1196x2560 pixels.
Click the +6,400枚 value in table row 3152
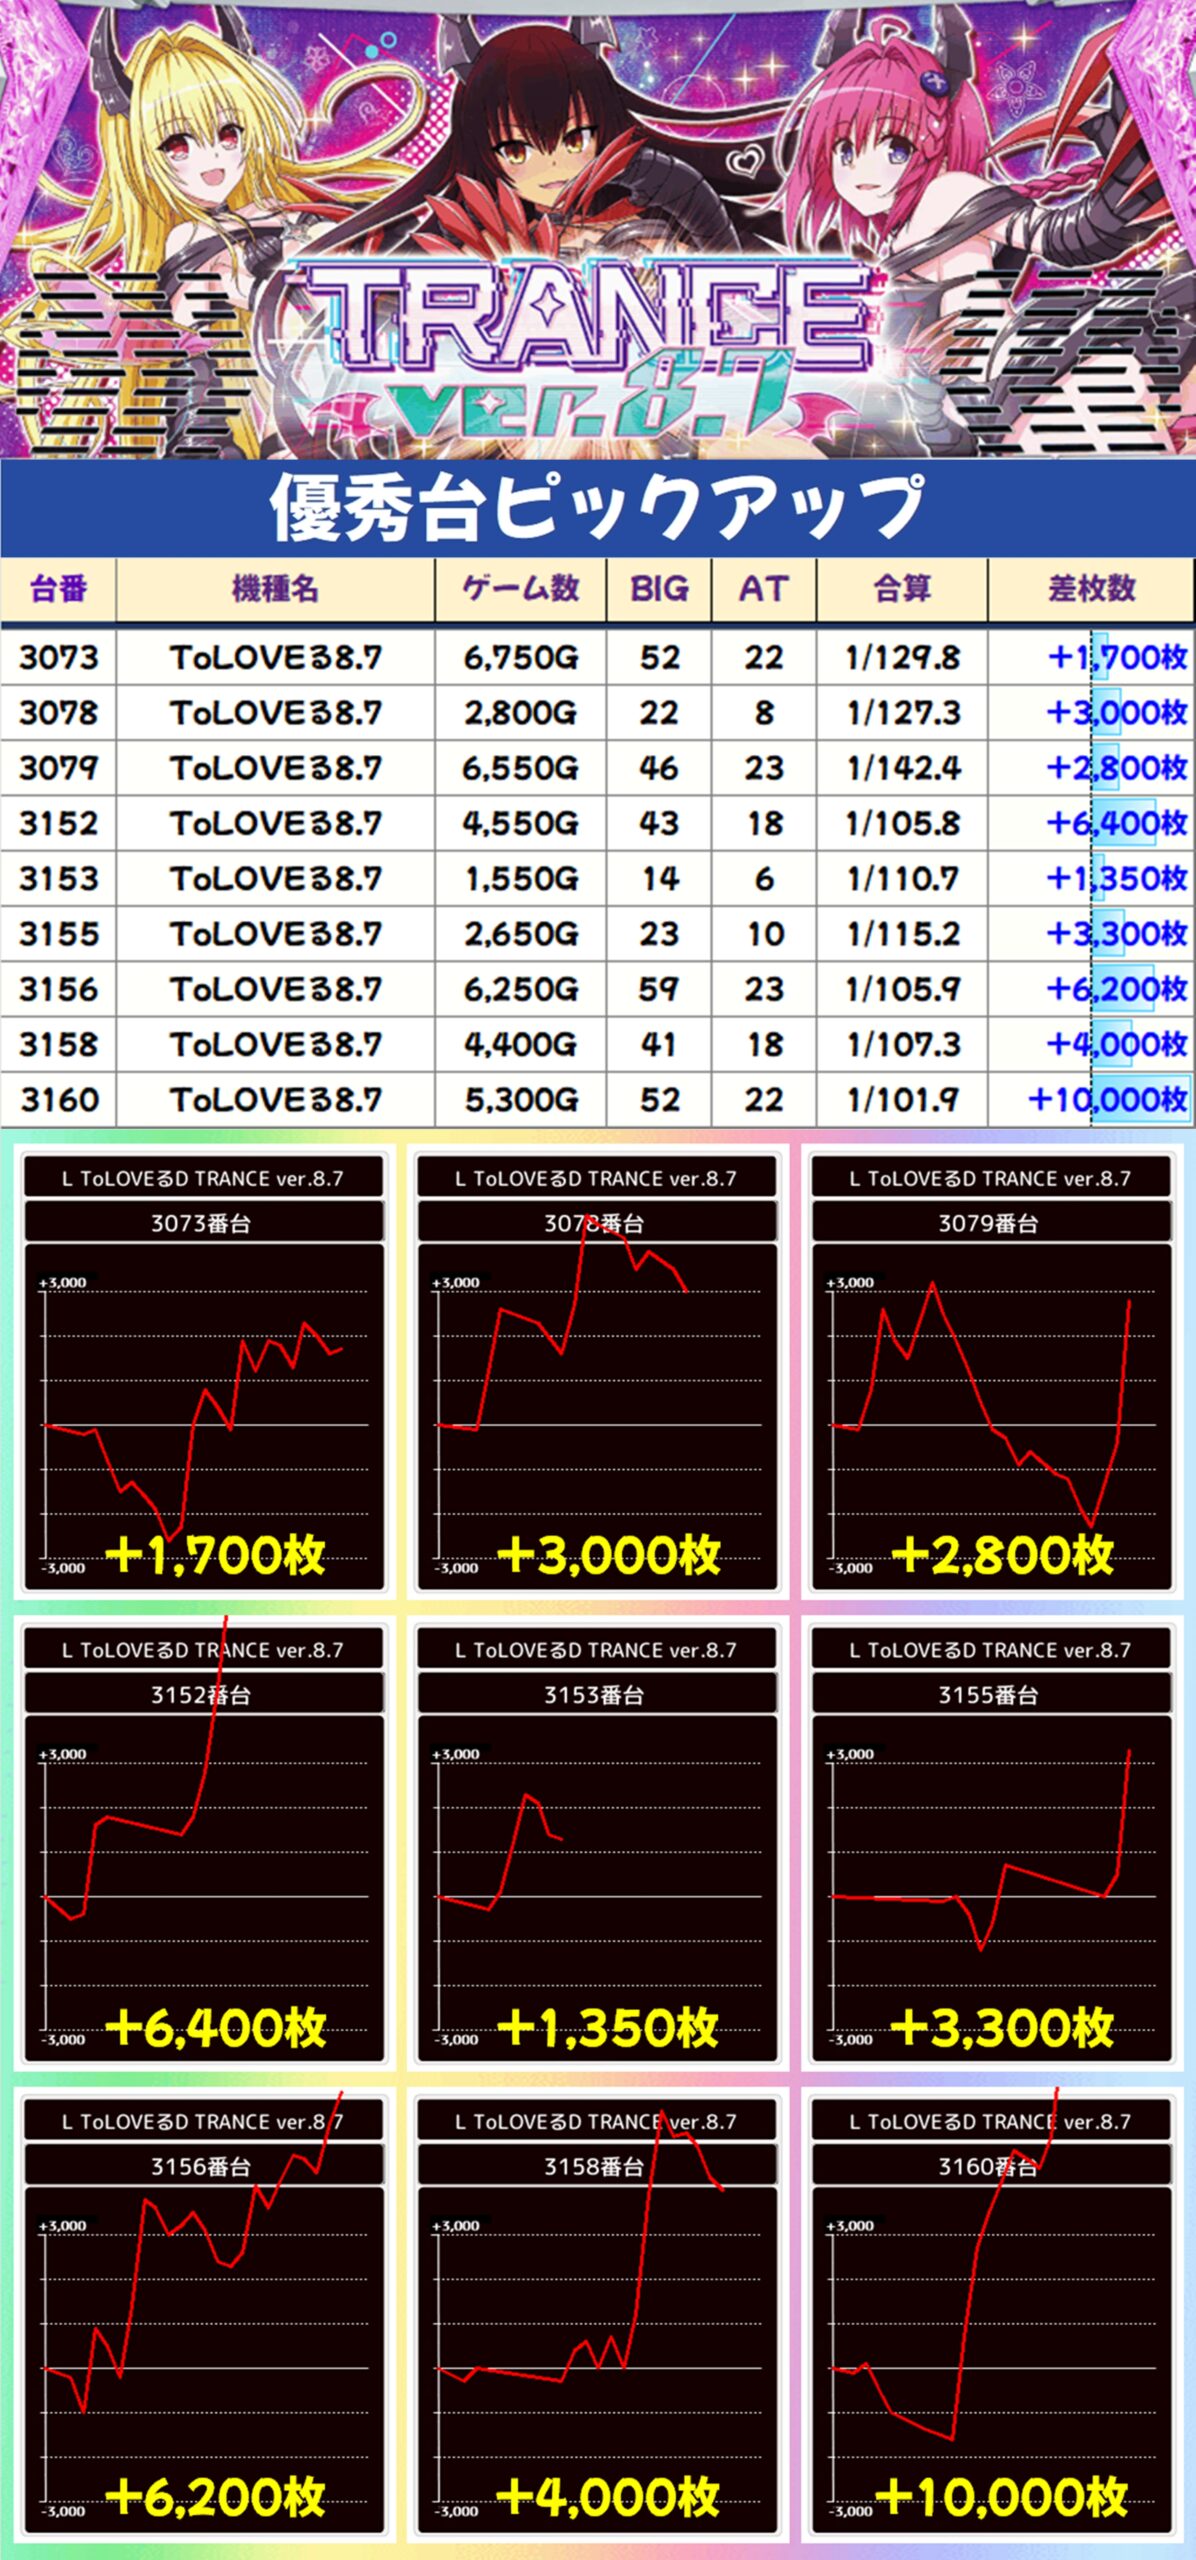pos(1116,823)
